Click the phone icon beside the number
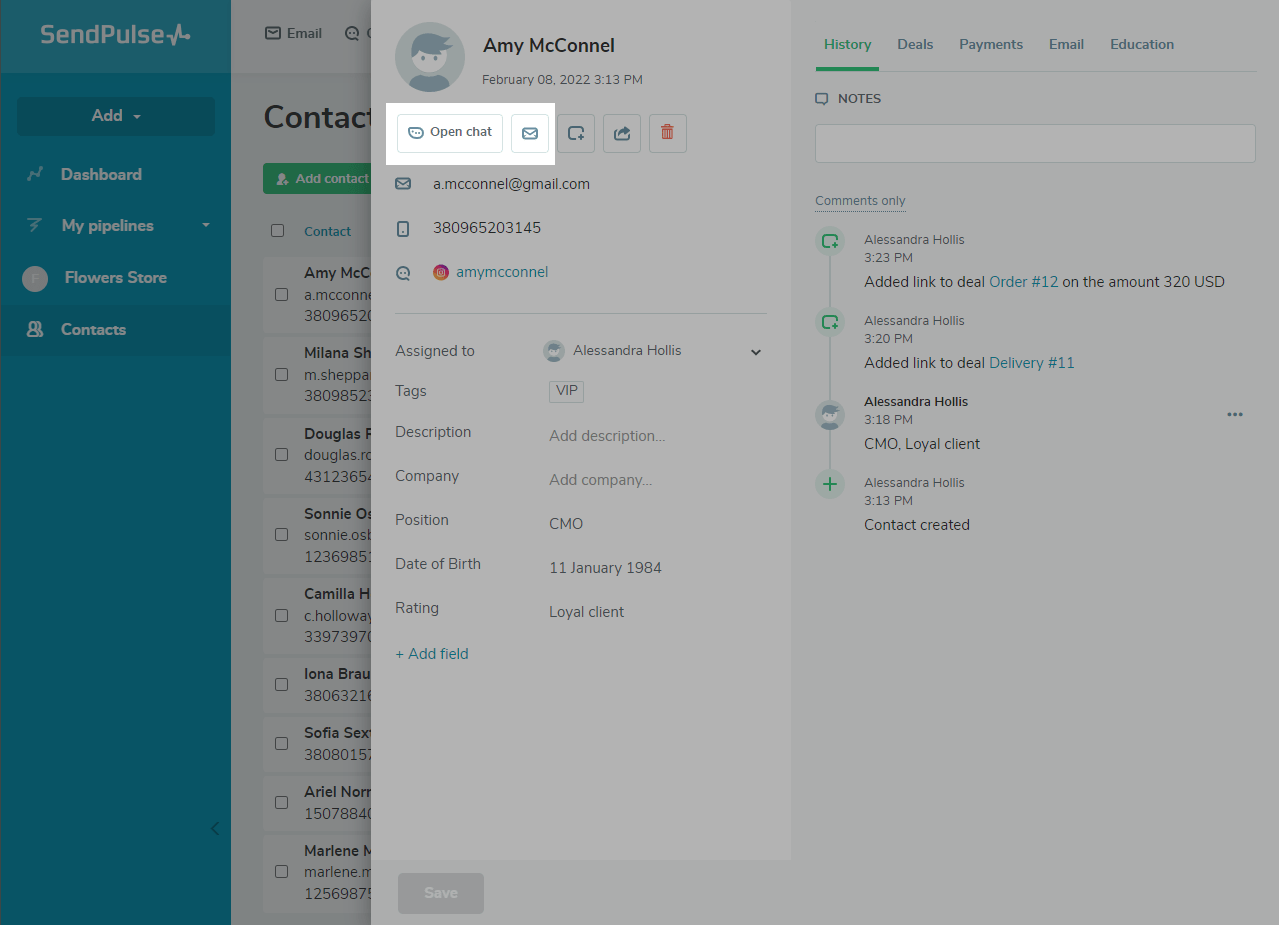Screen dimensions: 1279x925 pyautogui.click(x=403, y=228)
